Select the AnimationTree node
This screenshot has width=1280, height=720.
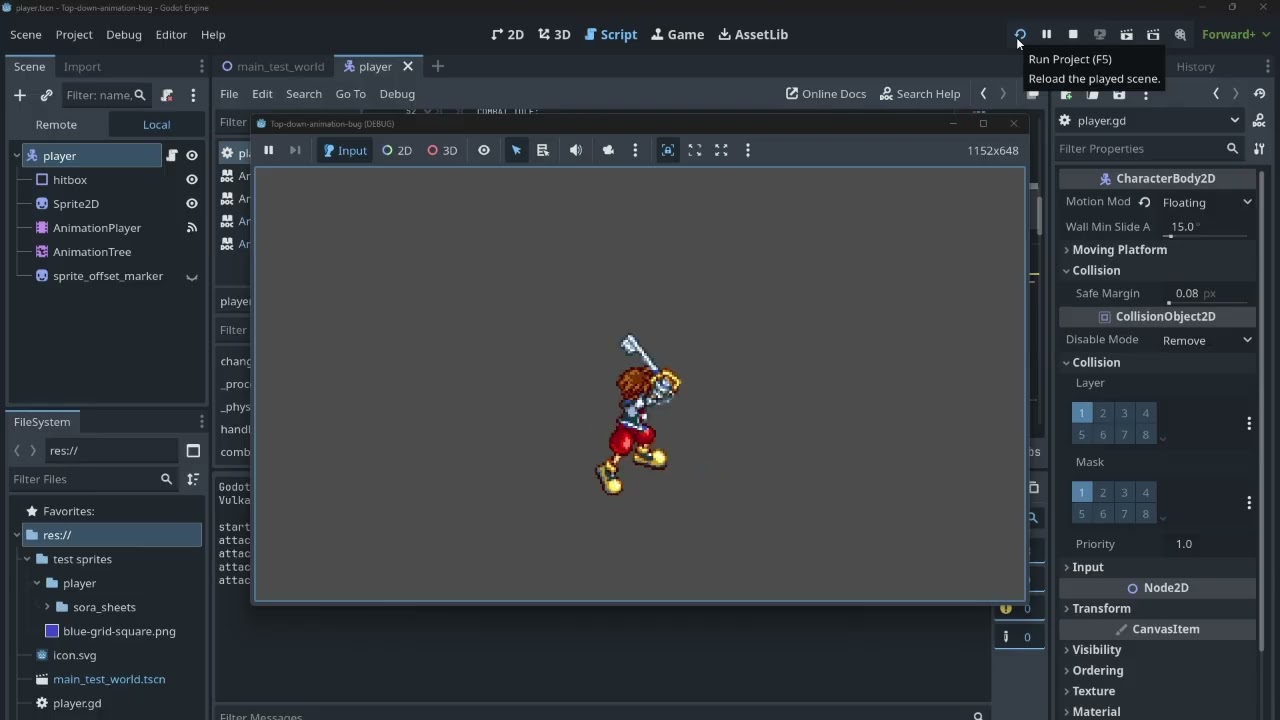pos(92,252)
